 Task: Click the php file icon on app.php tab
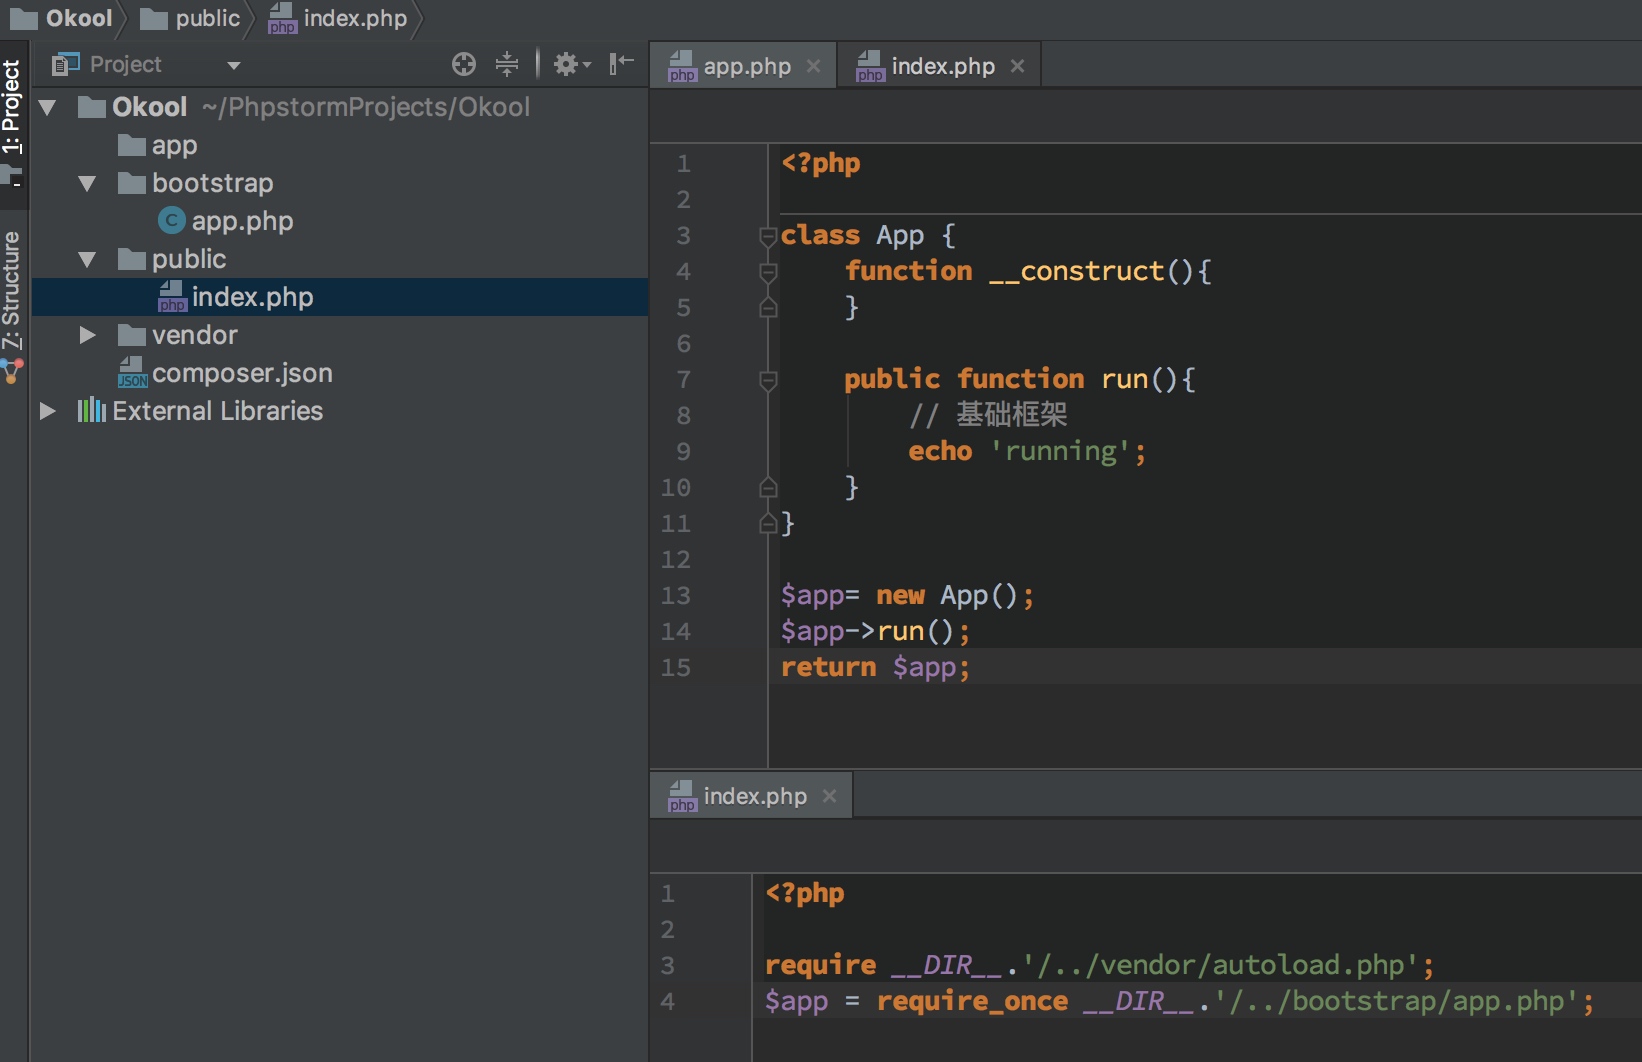tap(682, 66)
